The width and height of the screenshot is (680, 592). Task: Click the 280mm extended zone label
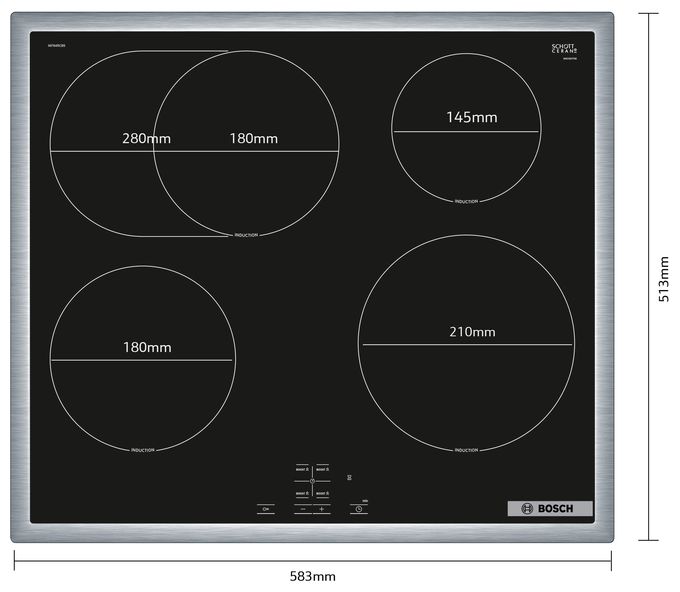pos(146,138)
